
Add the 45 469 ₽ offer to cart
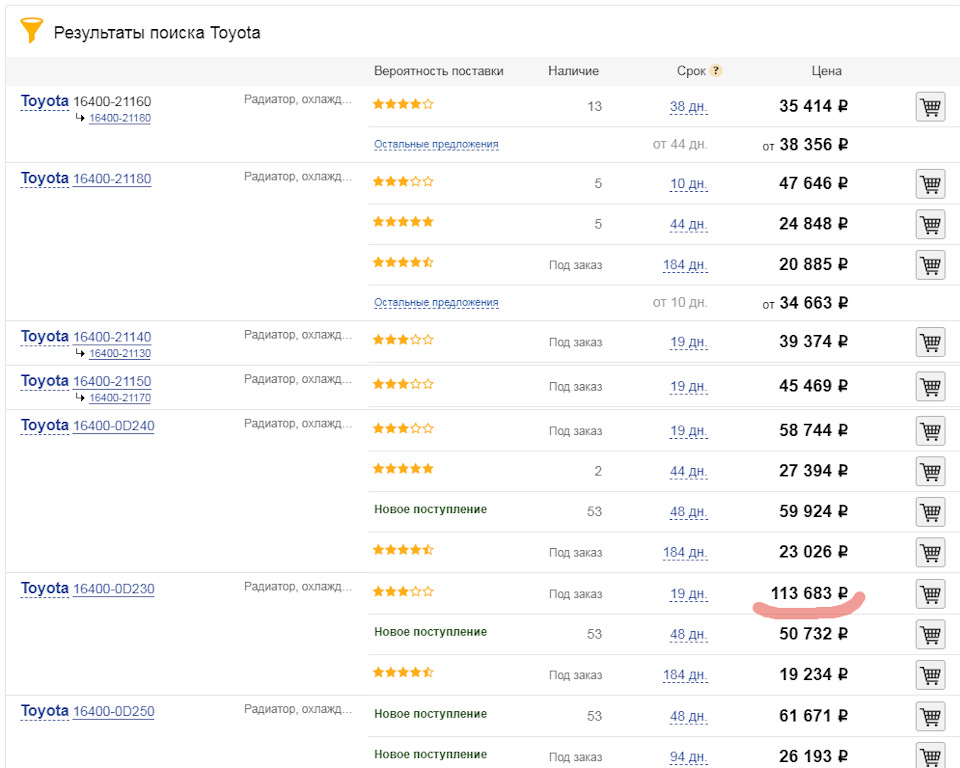click(930, 386)
